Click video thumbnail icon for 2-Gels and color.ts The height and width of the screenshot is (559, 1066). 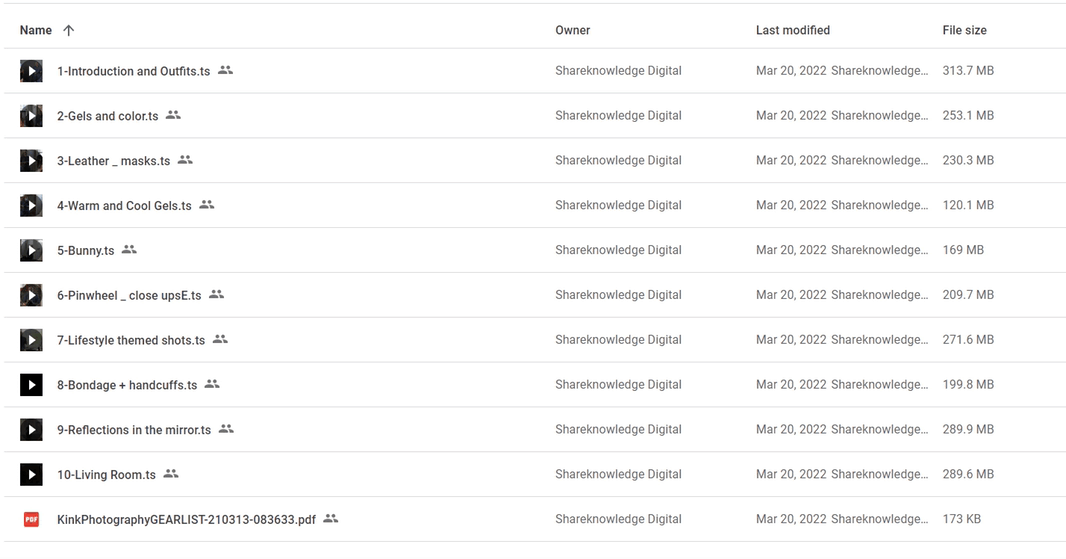(x=31, y=116)
